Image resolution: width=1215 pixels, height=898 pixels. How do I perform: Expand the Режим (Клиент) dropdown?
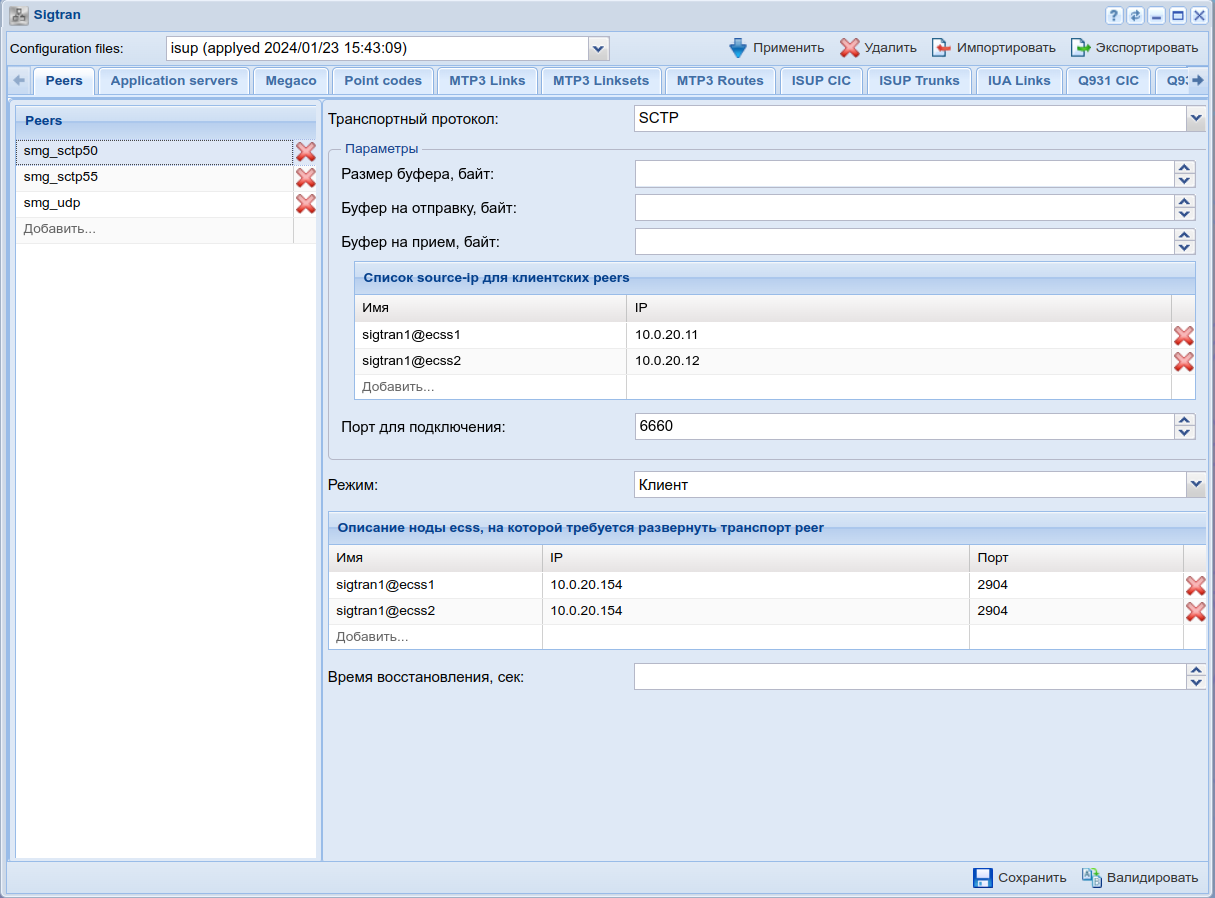tap(1195, 485)
